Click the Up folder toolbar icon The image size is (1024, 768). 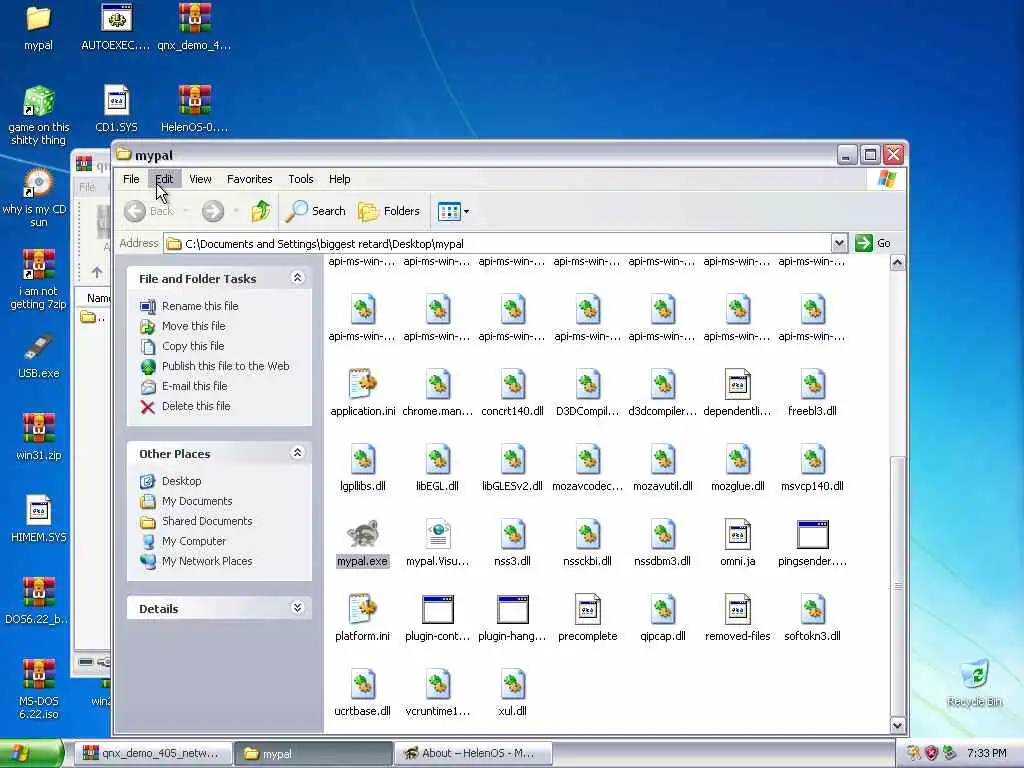[261, 211]
